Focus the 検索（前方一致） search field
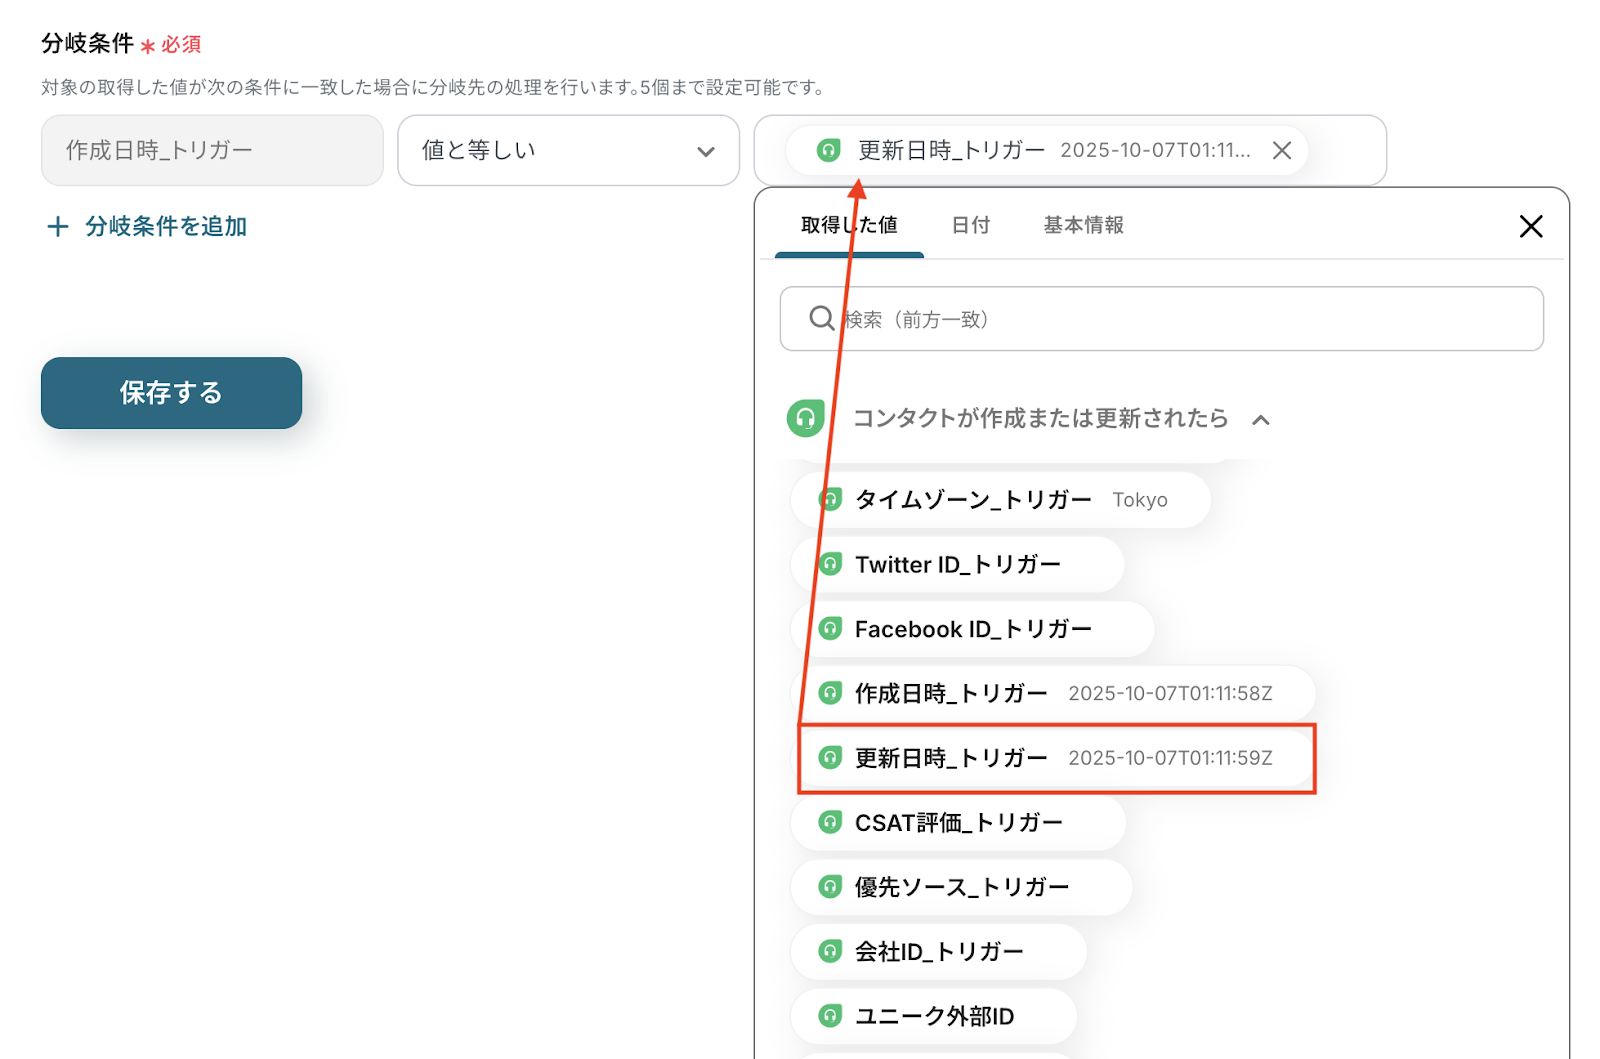Viewport: 1600px width, 1059px height. 1180,319
